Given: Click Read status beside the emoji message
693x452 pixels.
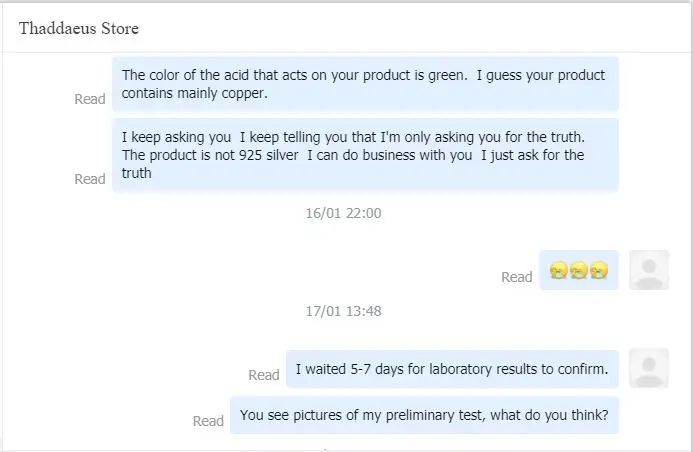Looking at the screenshot, I should pos(517,277).
